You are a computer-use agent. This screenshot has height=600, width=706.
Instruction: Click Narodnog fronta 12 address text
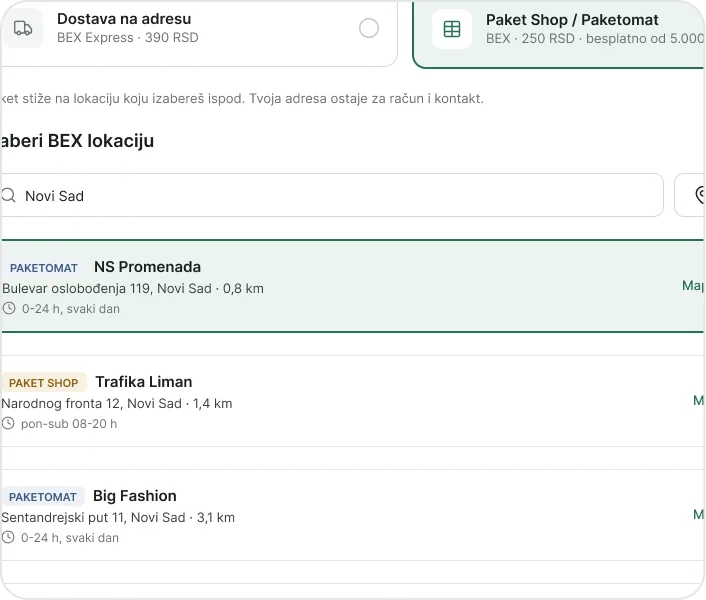(x=117, y=403)
